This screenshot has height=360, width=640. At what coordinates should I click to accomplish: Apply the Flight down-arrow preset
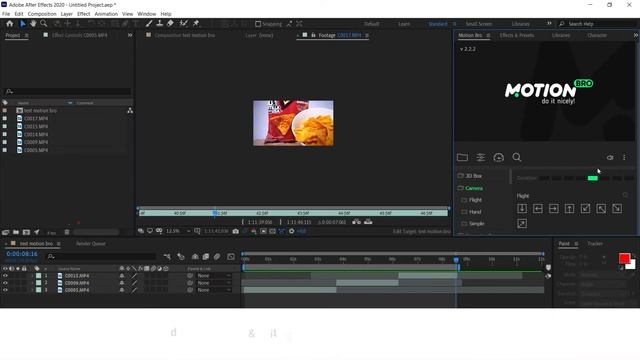click(522, 209)
